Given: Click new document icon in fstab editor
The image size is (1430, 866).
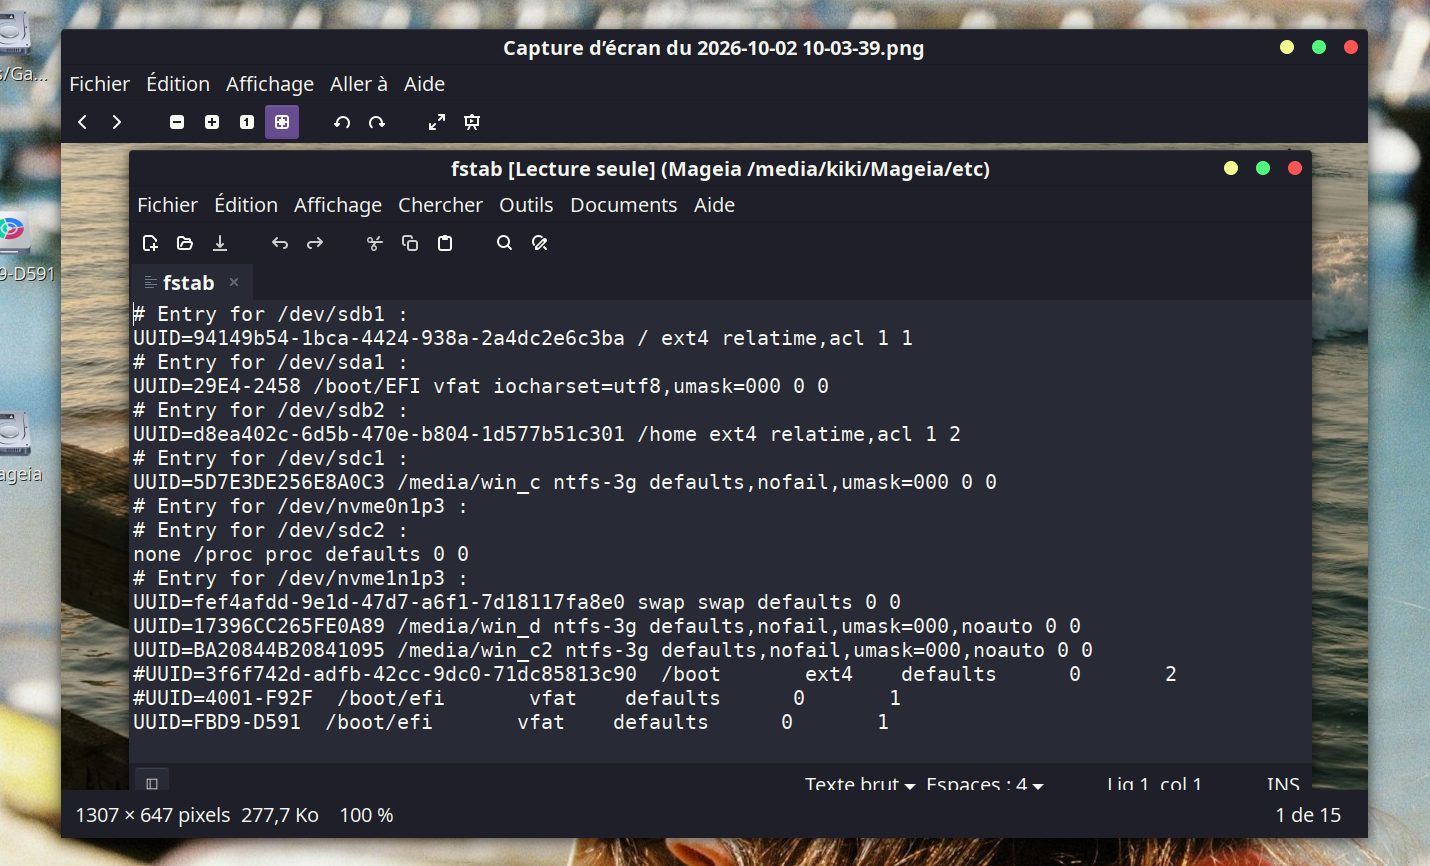Looking at the screenshot, I should [151, 243].
